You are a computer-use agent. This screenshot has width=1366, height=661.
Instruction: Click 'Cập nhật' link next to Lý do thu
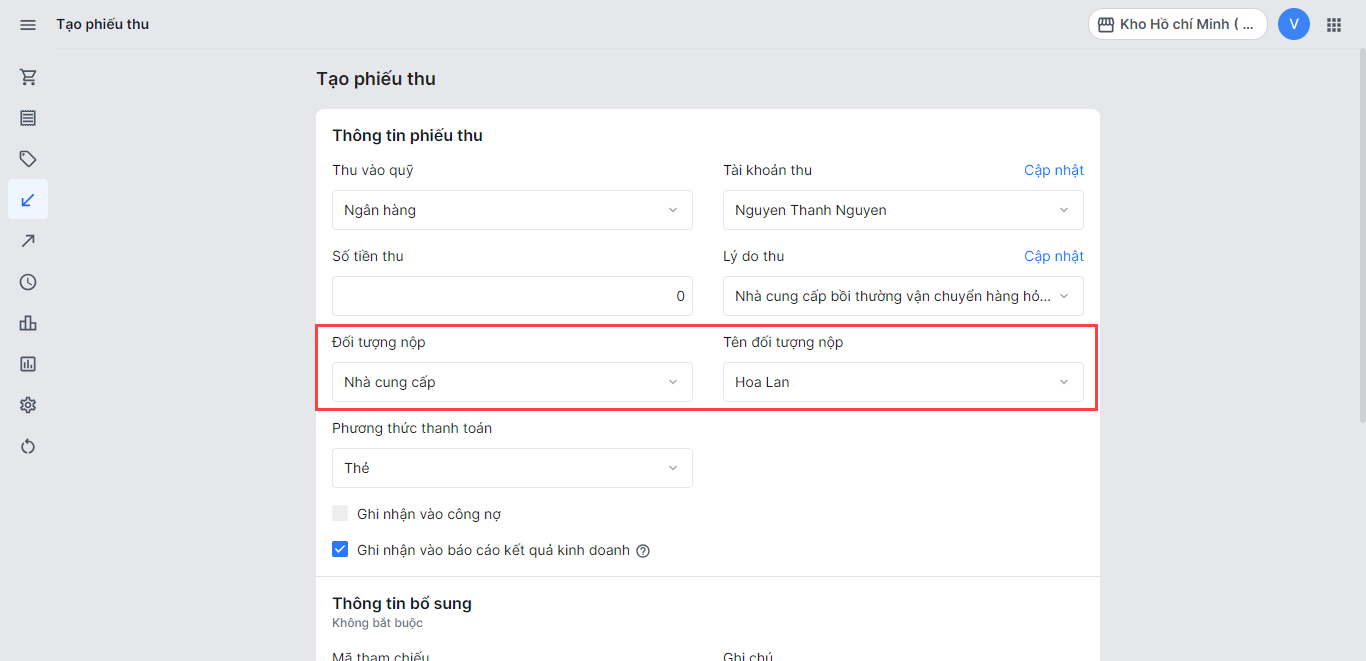point(1054,256)
